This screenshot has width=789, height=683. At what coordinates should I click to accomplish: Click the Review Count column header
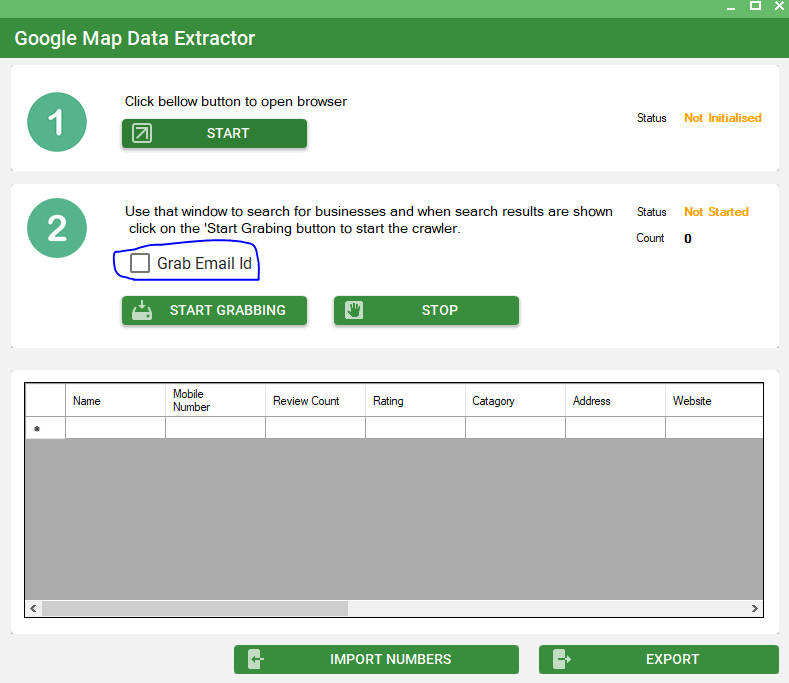point(315,401)
